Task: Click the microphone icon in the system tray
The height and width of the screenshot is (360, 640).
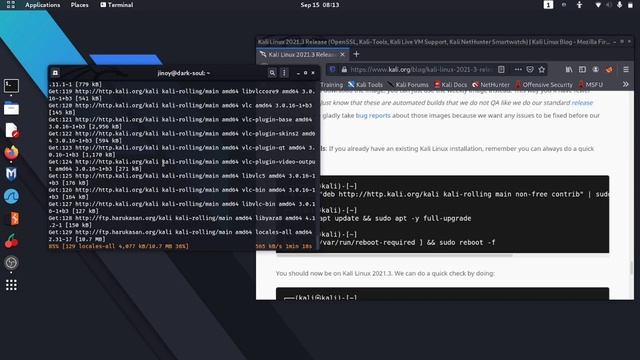Action: 620,4
